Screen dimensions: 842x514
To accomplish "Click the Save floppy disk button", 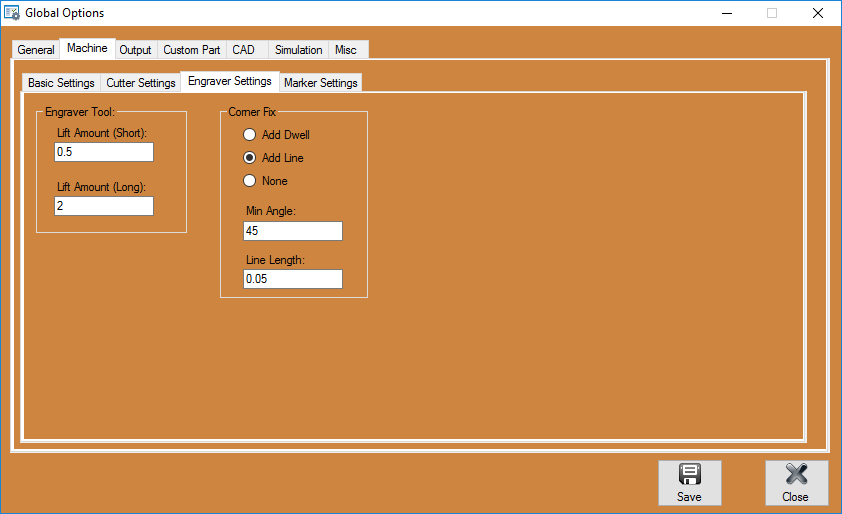I will click(689, 483).
